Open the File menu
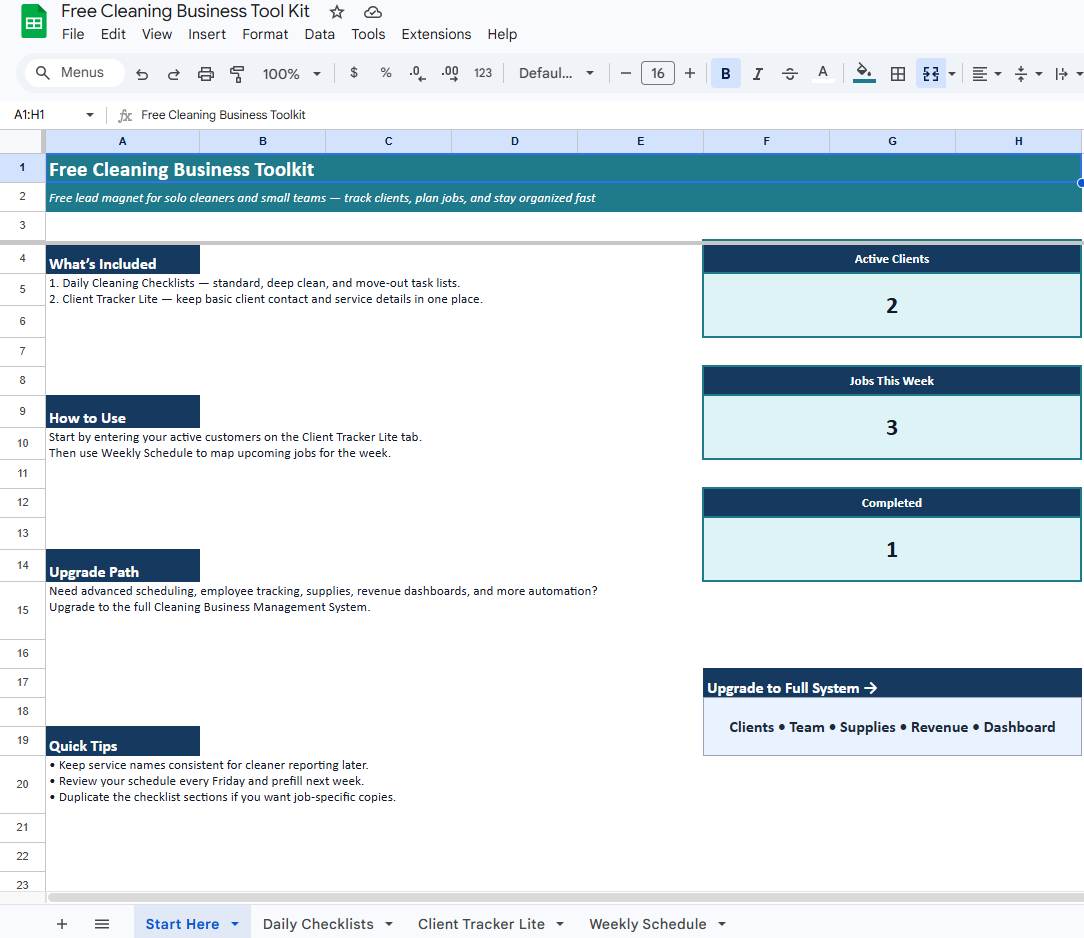This screenshot has width=1084, height=938. click(73, 34)
